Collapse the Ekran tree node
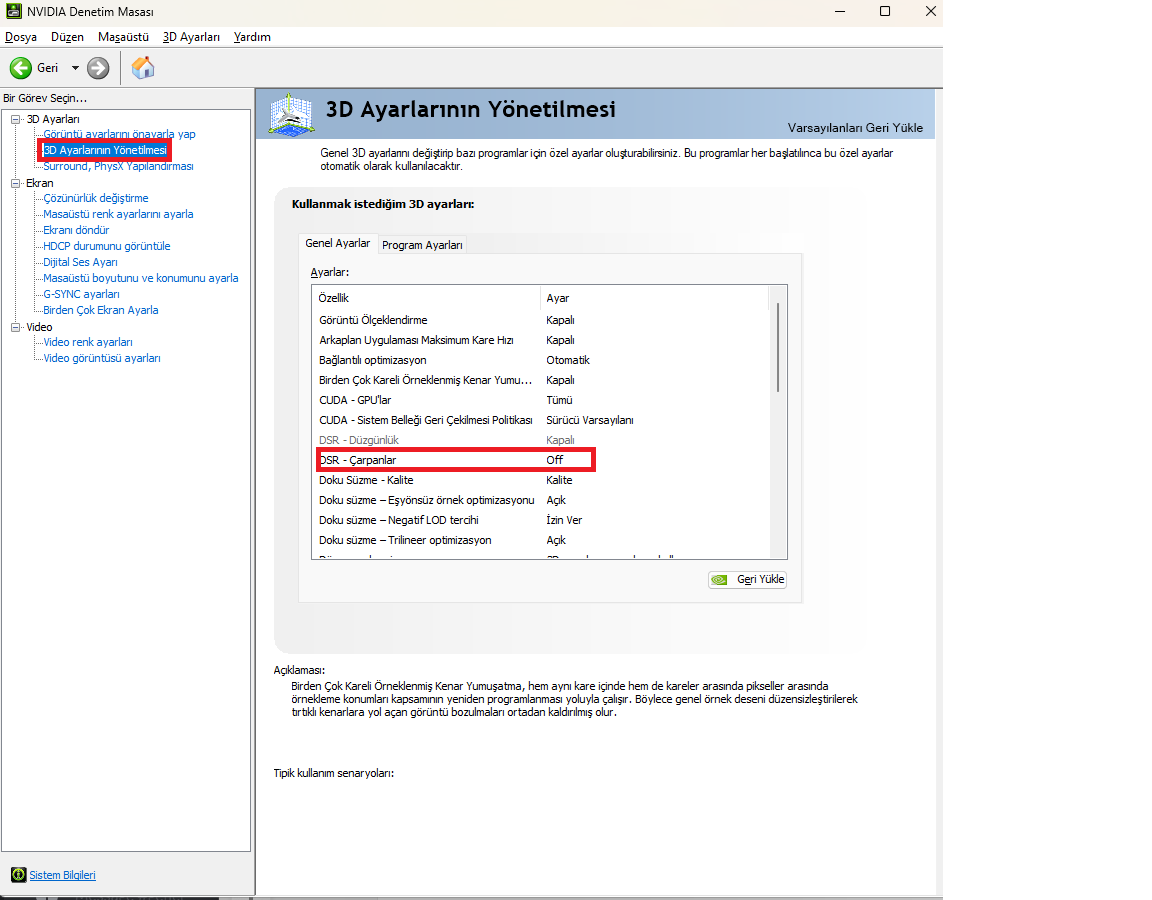 pos(15,183)
